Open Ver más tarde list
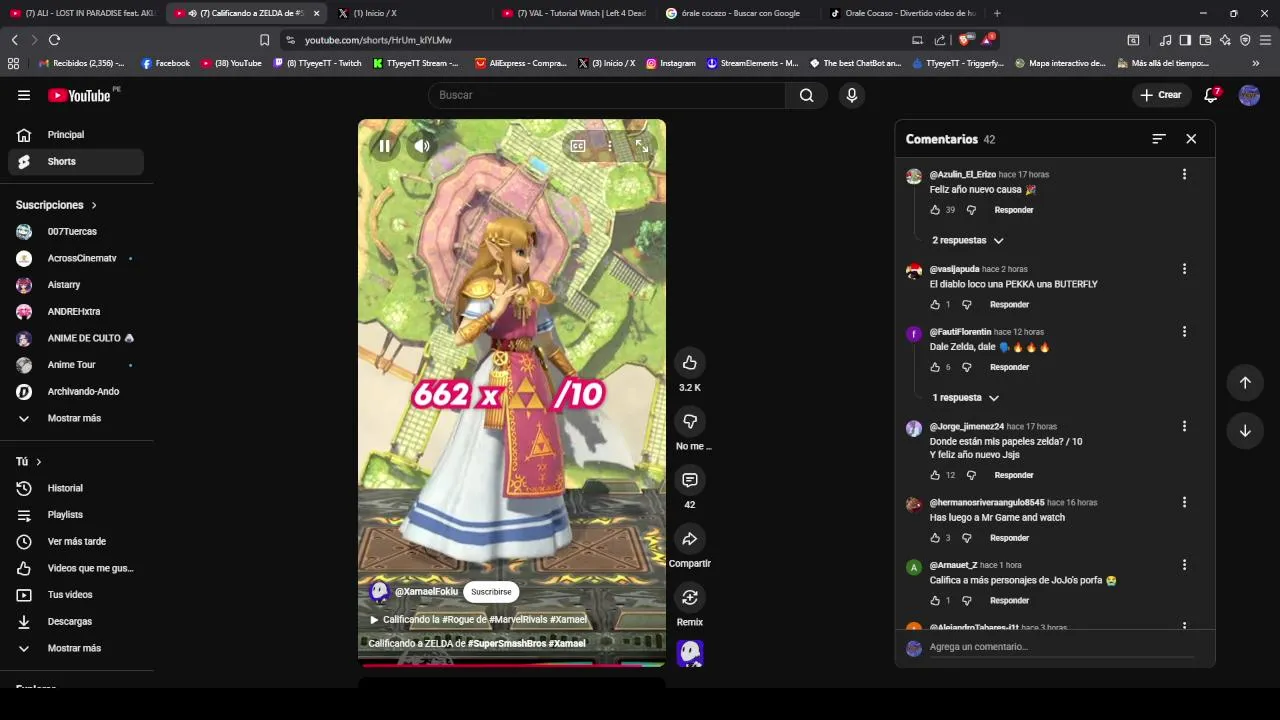Image resolution: width=1280 pixels, height=720 pixels. tap(76, 541)
